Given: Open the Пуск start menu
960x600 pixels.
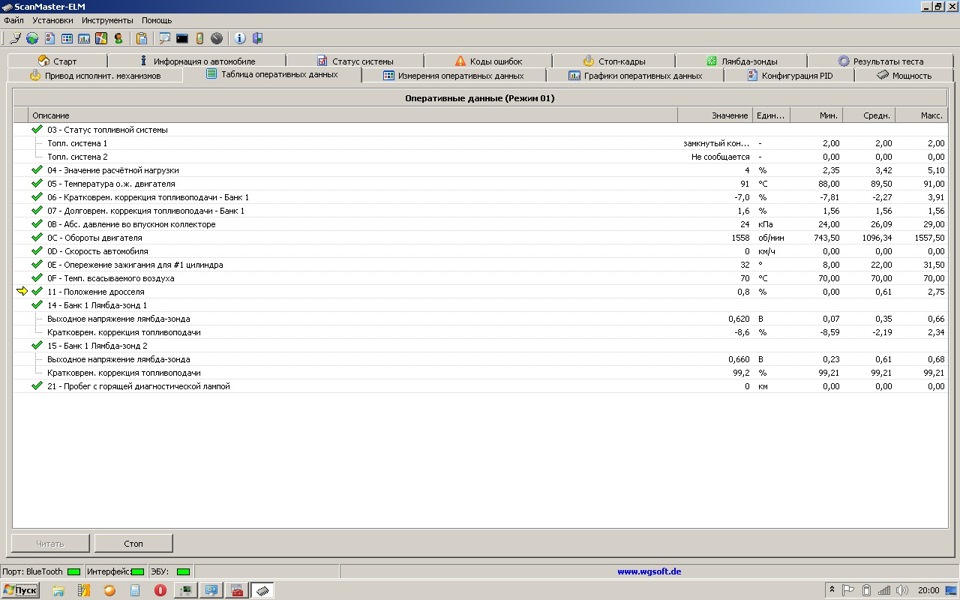Looking at the screenshot, I should (21, 591).
